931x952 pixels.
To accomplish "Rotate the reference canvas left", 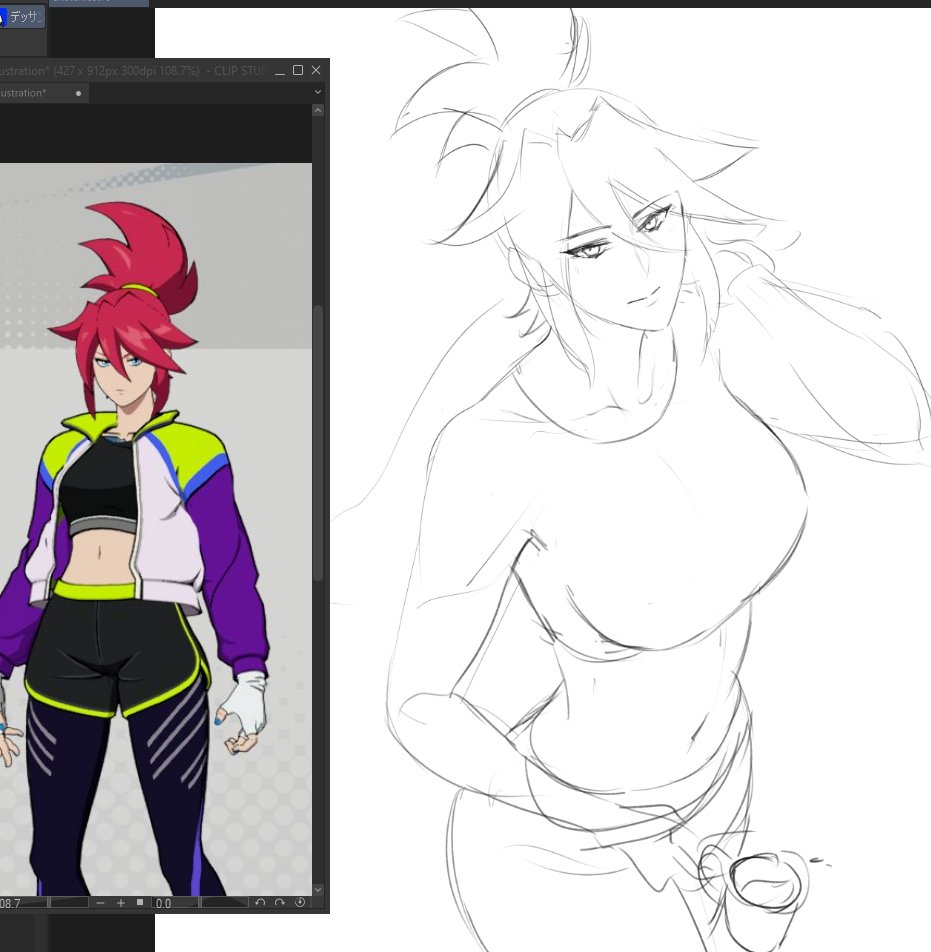I will [260, 902].
